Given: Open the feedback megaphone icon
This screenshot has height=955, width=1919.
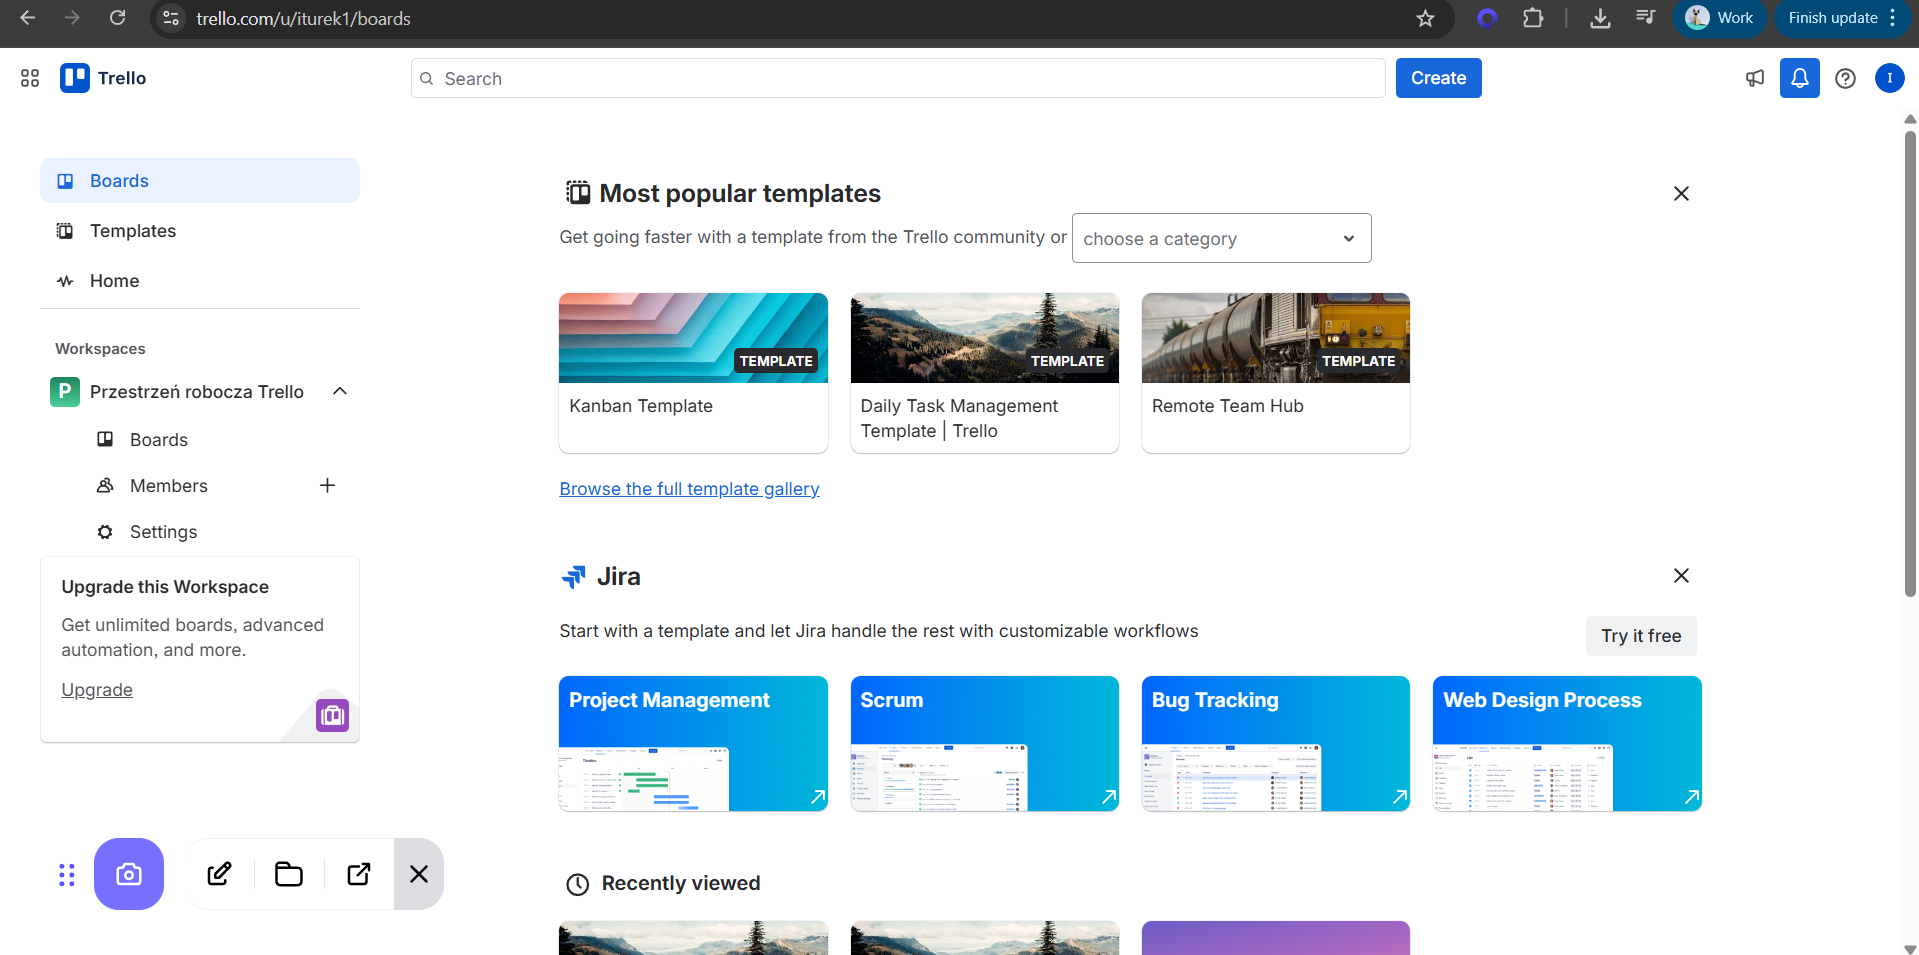Looking at the screenshot, I should tap(1754, 78).
